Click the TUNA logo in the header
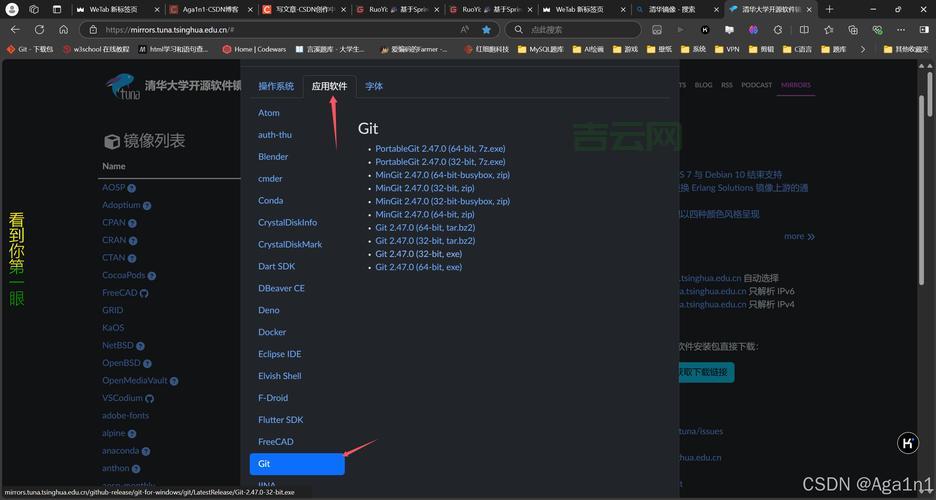Viewport: 936px width, 500px height. point(123,86)
